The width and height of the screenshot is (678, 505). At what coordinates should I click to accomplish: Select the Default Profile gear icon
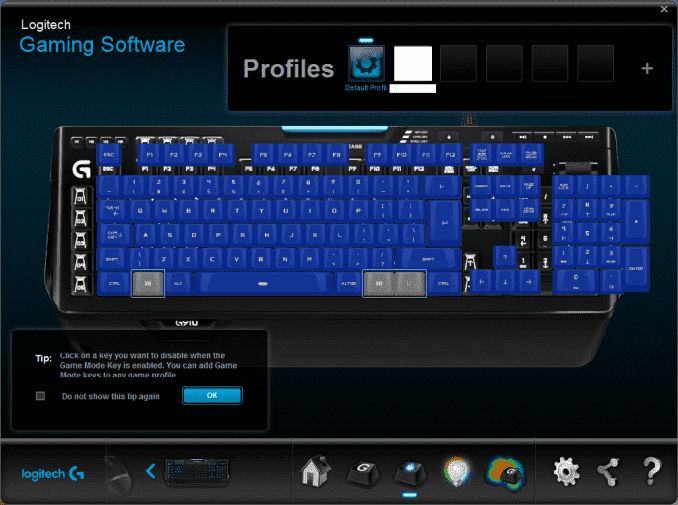(x=366, y=63)
